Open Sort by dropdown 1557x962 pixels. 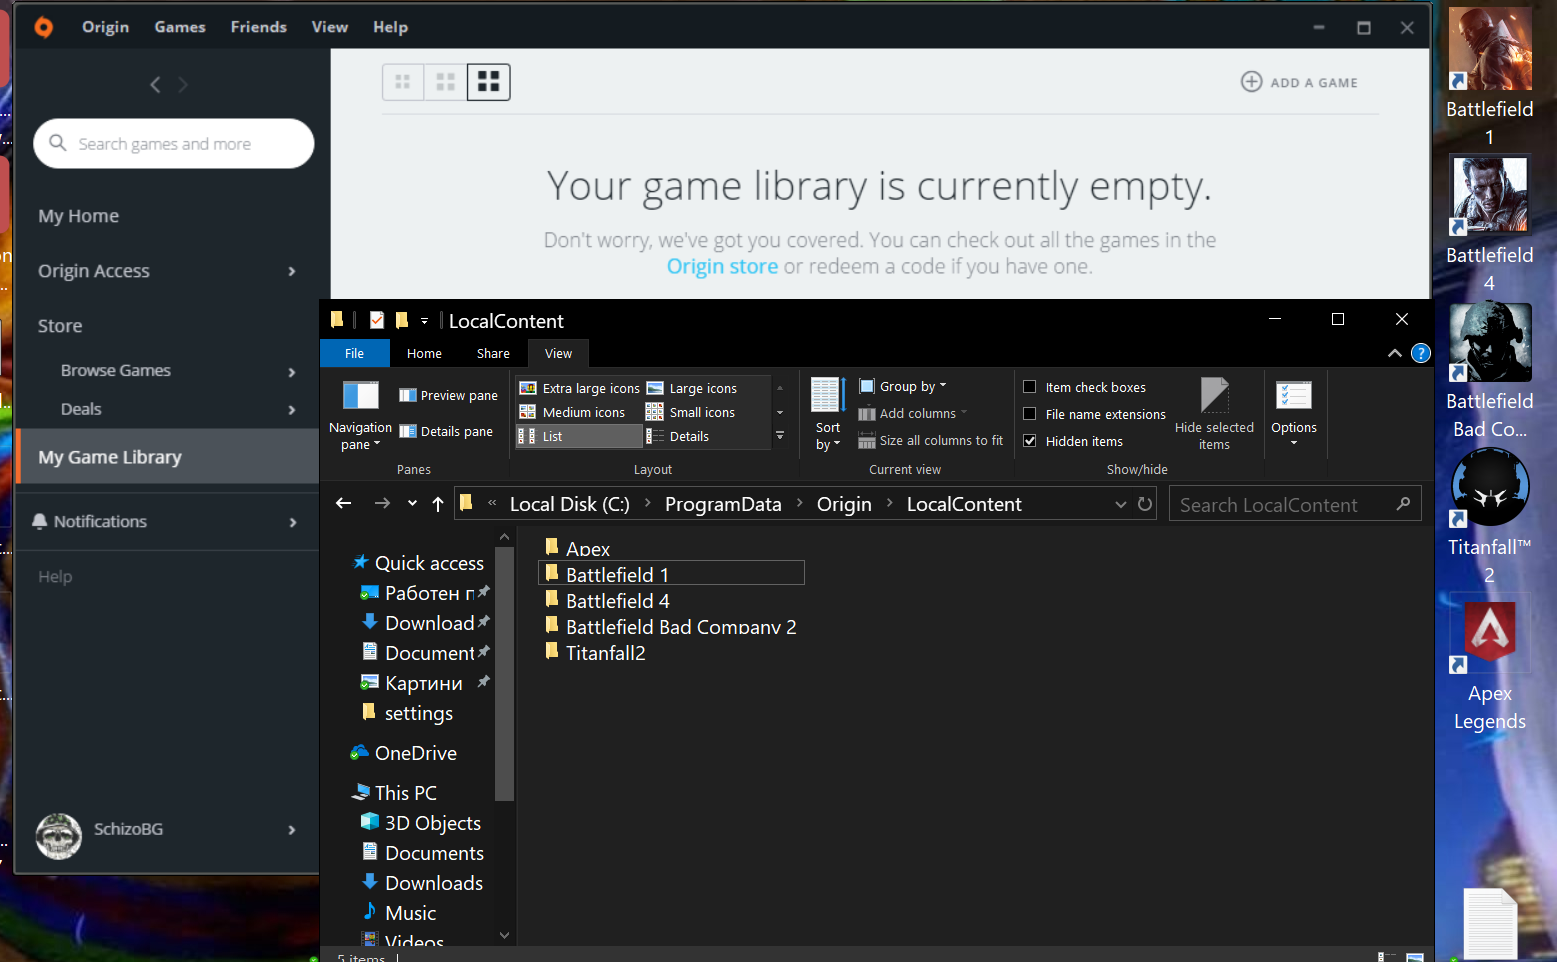pos(828,414)
